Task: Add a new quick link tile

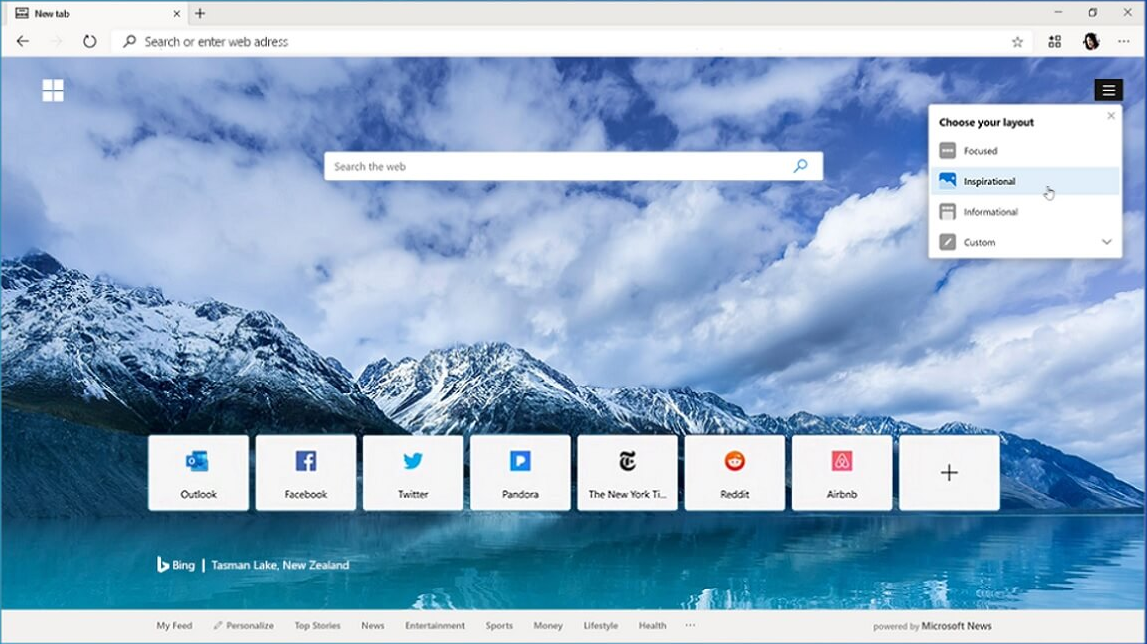Action: click(x=949, y=473)
